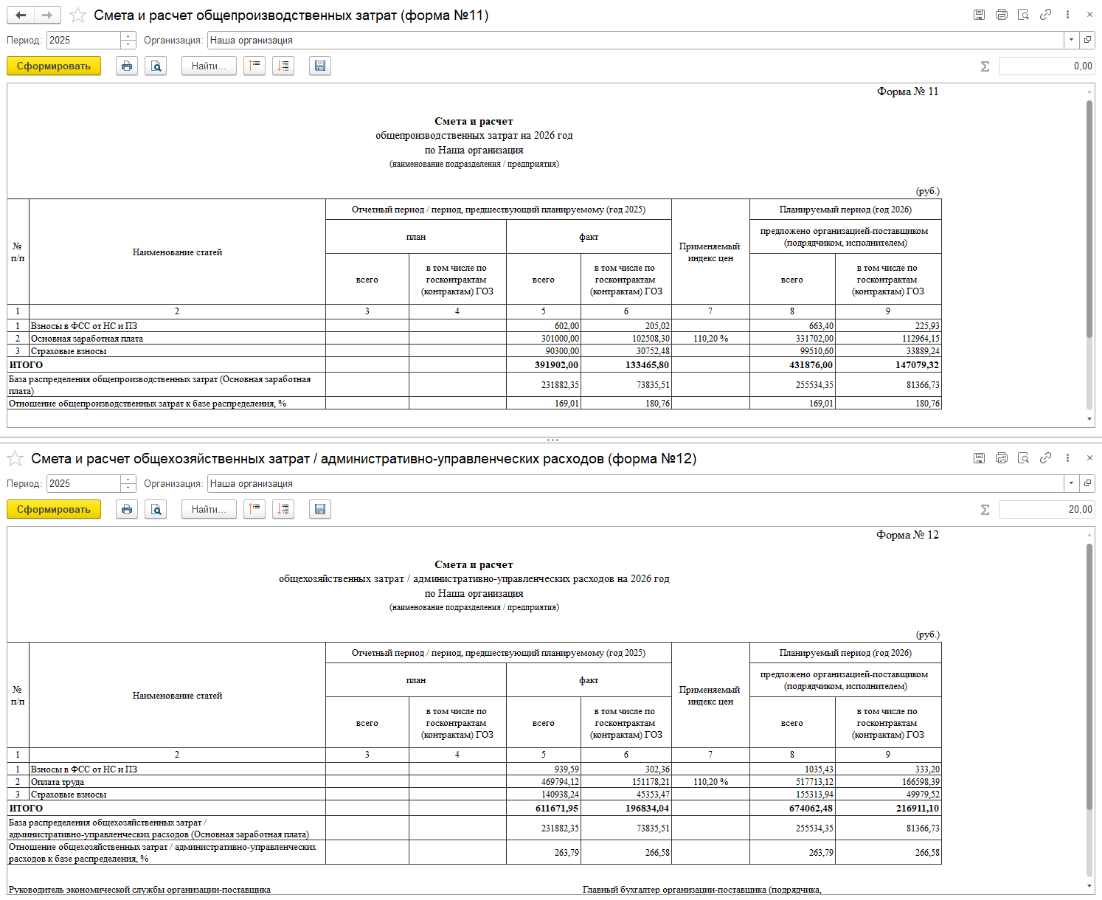
Task: Click print icon in form №12 toolbar
Action: [x=127, y=509]
